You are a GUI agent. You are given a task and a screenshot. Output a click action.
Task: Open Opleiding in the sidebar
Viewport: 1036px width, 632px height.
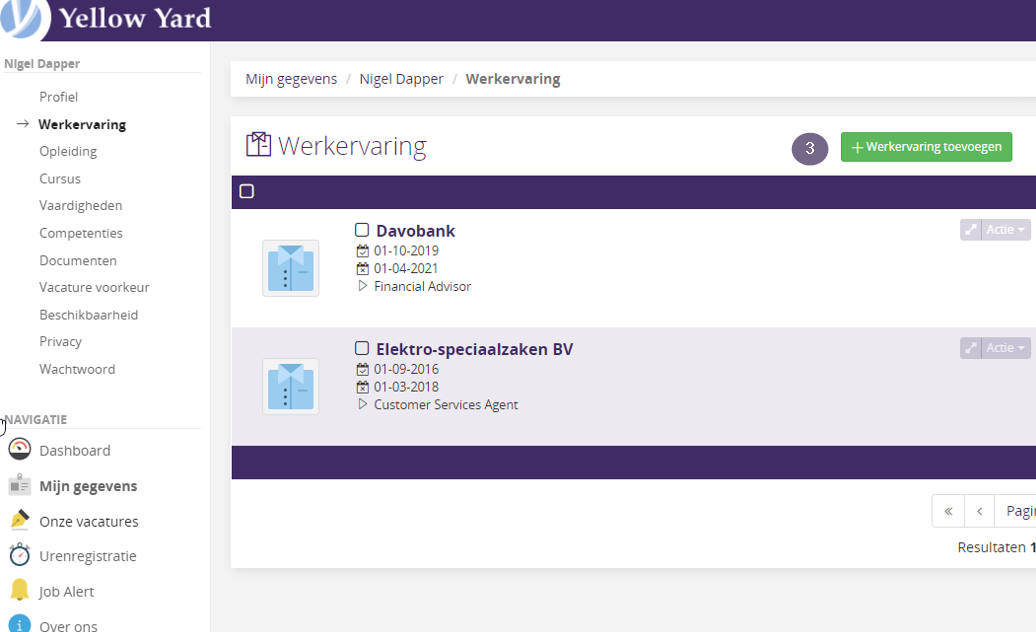68,151
